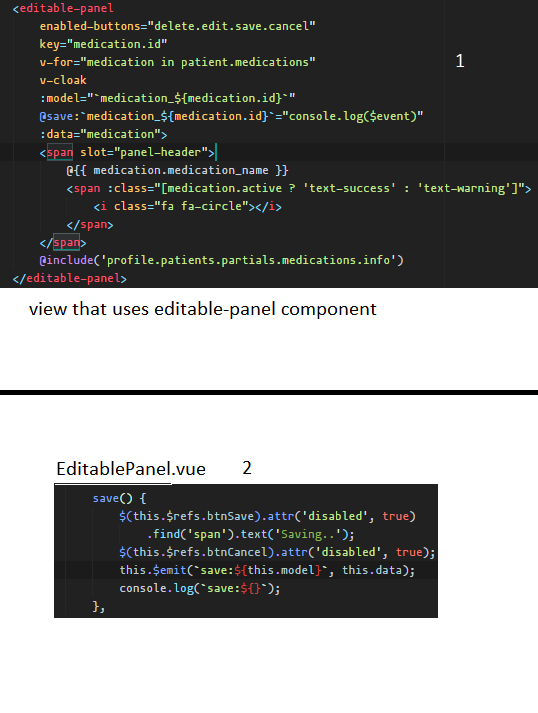Image resolution: width=538 pixels, height=713 pixels.
Task: Click the @include medications.info directive
Action: point(221,260)
